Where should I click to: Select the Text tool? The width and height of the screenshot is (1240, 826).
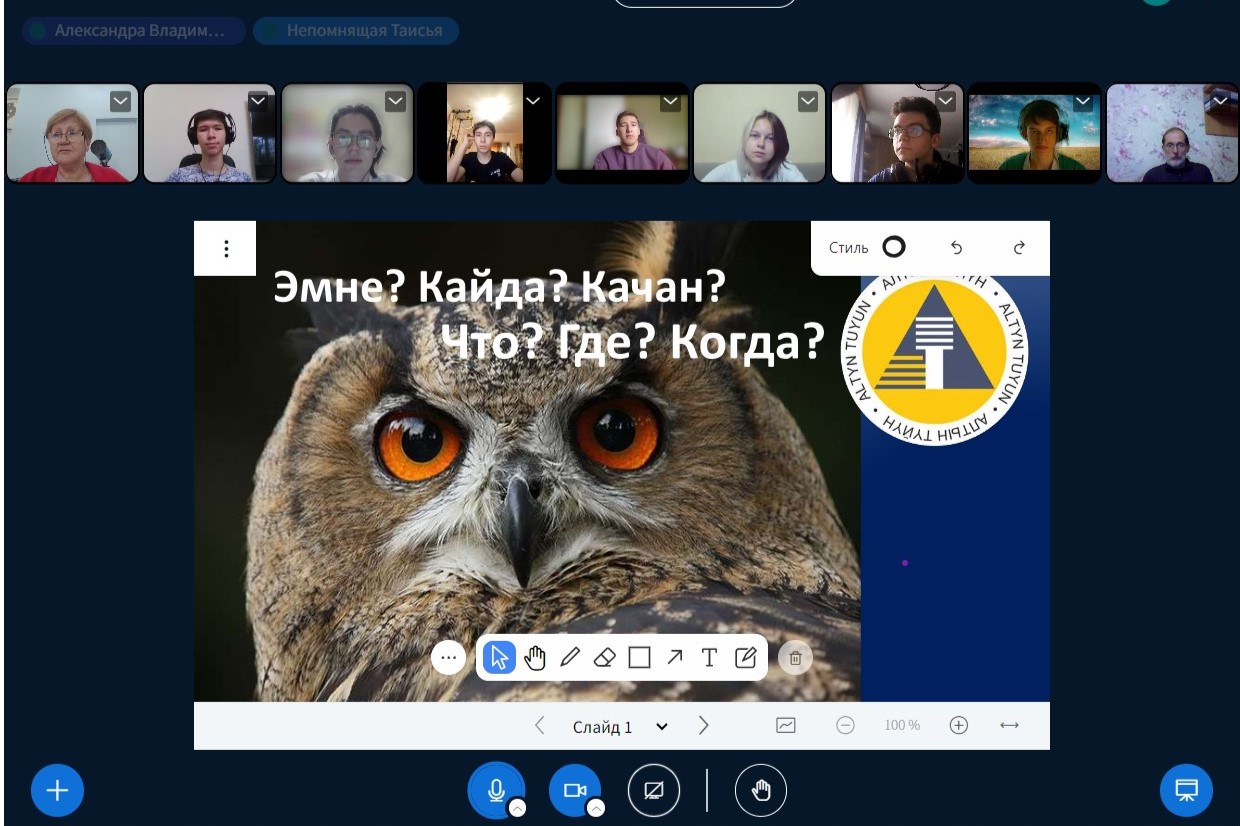709,657
